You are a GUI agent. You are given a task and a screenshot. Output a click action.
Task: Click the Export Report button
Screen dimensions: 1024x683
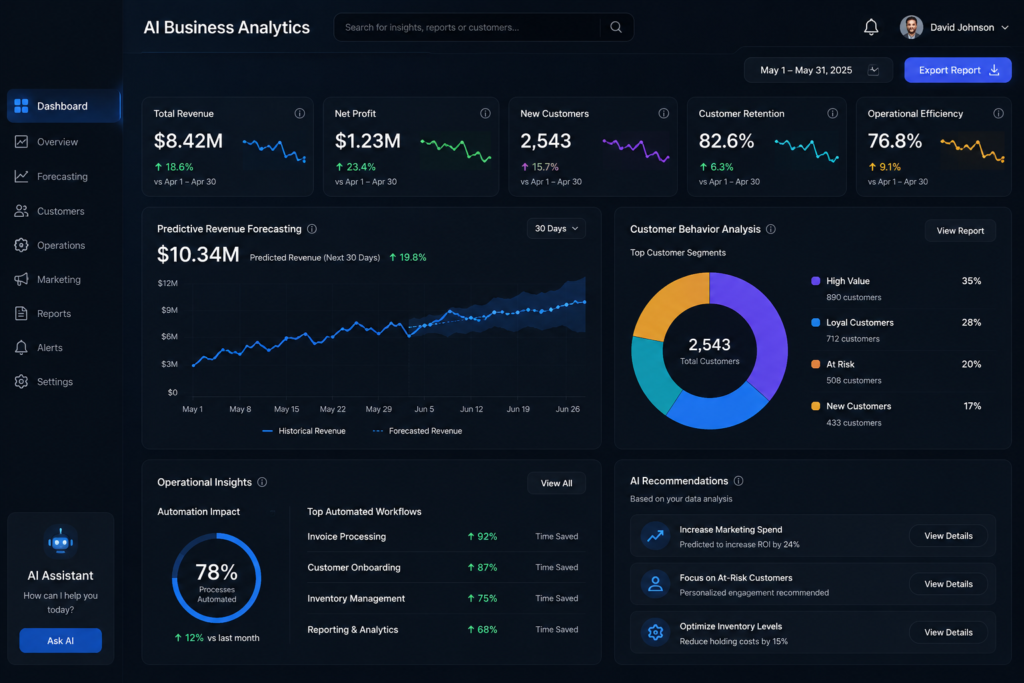click(x=957, y=70)
